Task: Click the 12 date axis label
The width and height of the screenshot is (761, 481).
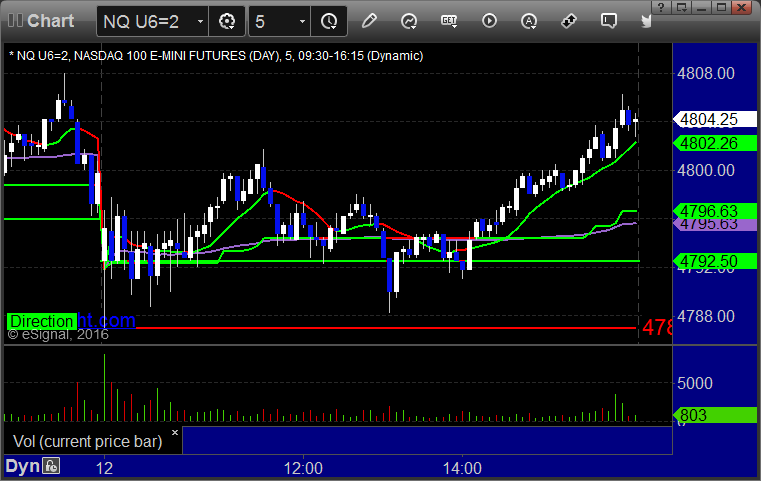Action: tap(104, 468)
